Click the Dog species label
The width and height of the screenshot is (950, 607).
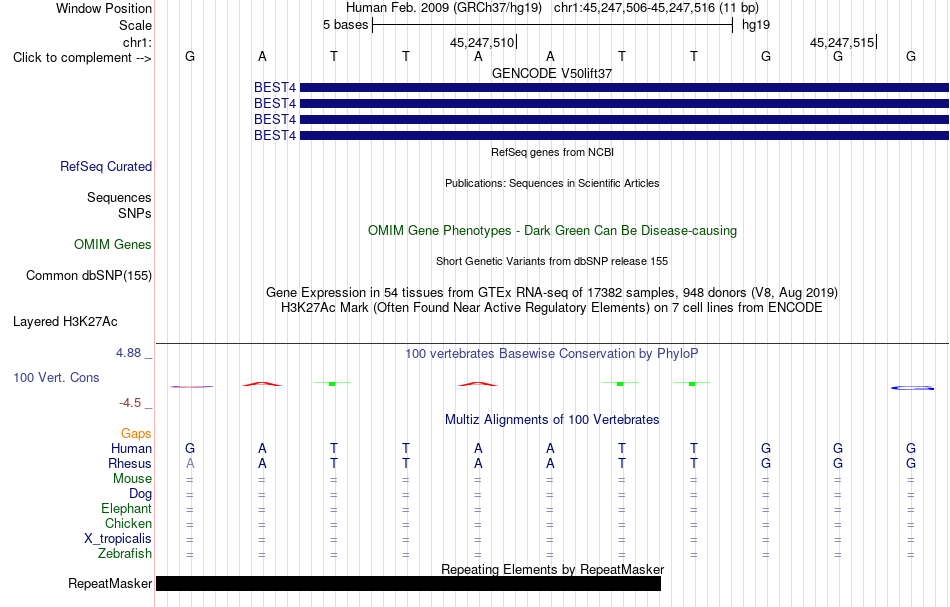[x=140, y=494]
